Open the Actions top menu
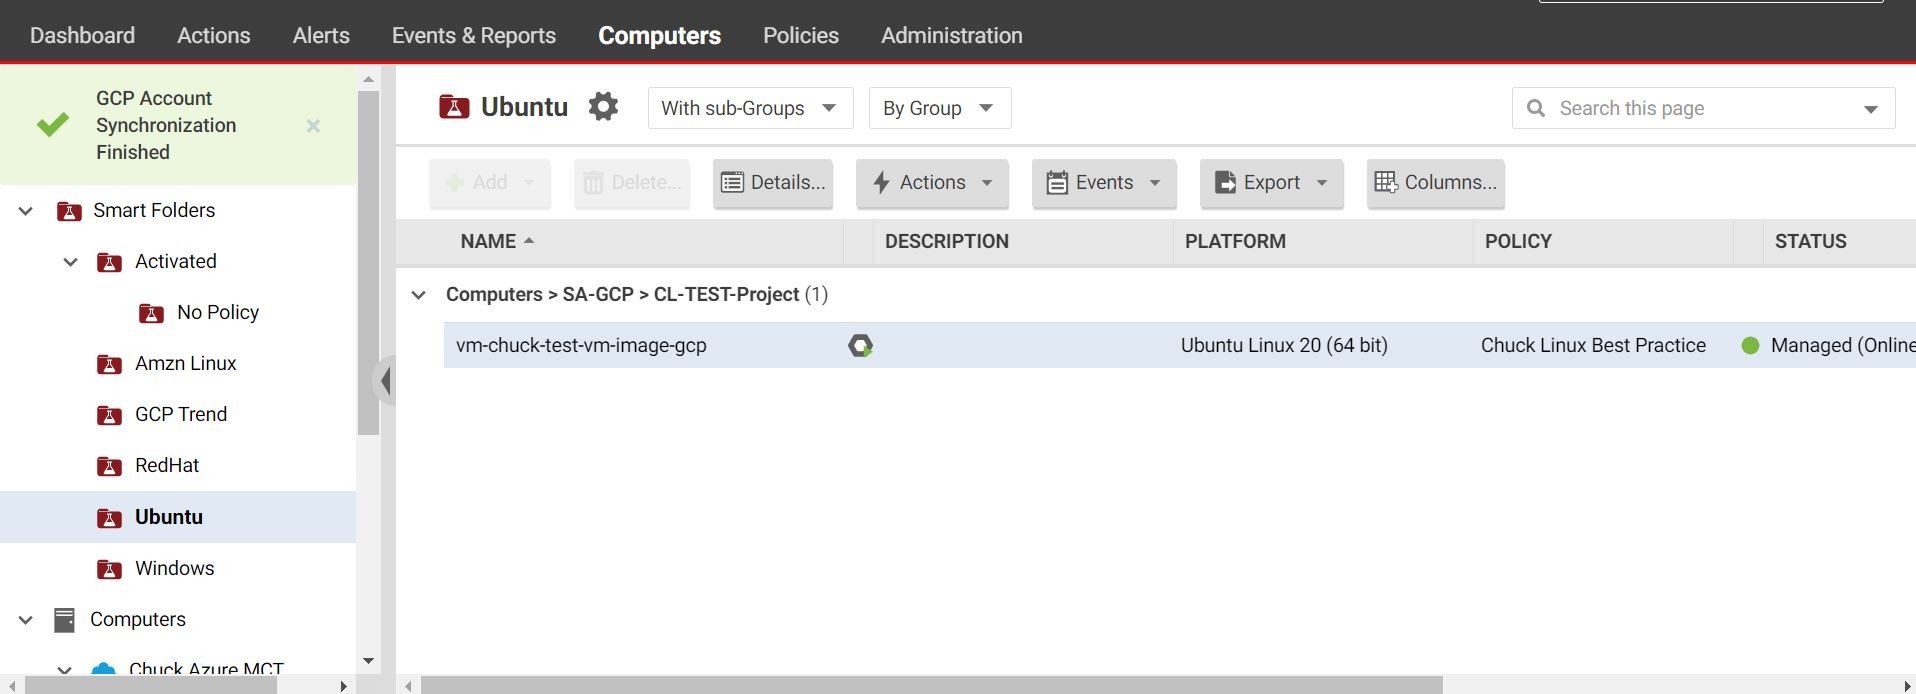 click(x=214, y=35)
